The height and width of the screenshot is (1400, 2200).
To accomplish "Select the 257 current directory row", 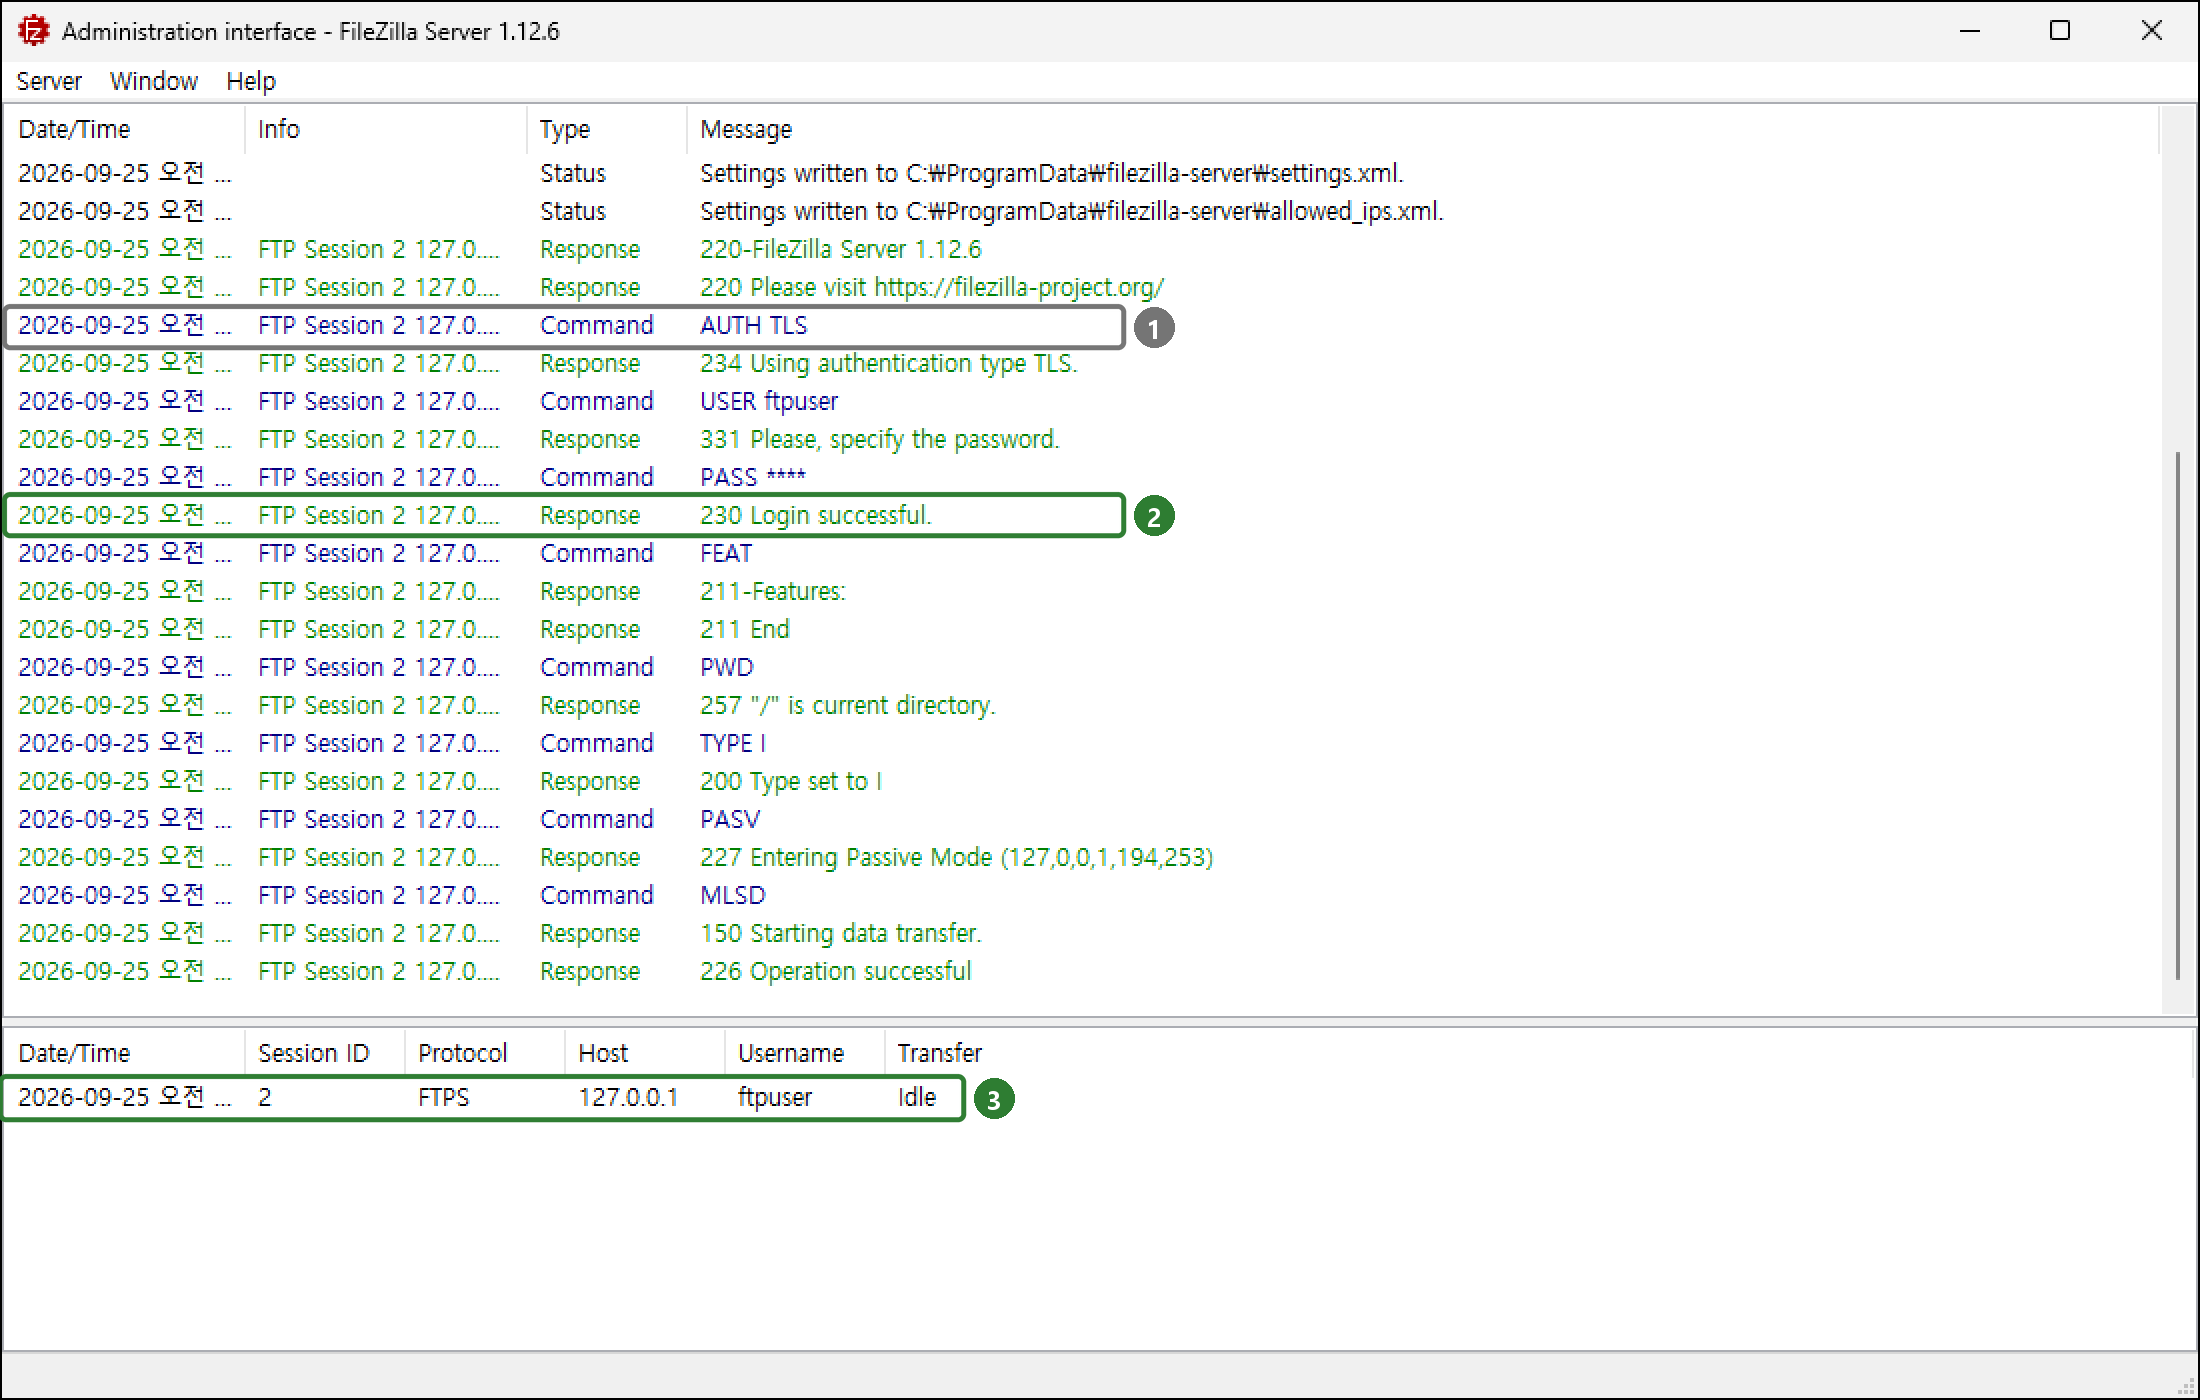I will click(x=1080, y=705).
